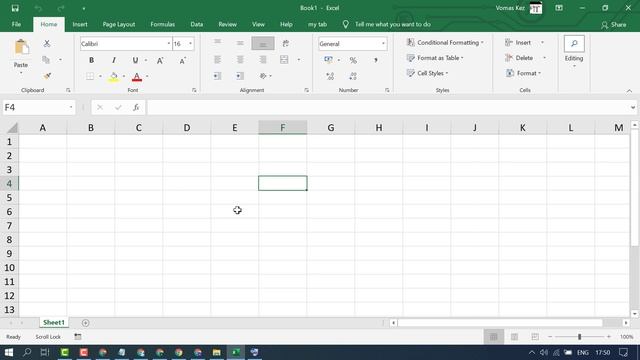This screenshot has height=360, width=640.
Task: Click the Increase Decimal icon
Action: click(x=330, y=76)
